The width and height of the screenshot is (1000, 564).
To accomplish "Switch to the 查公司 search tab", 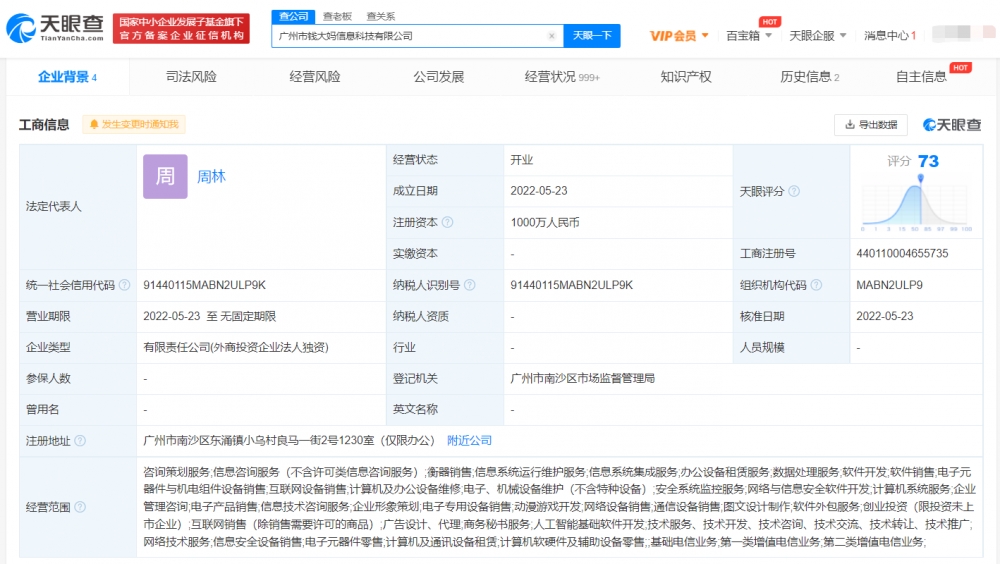I will [x=293, y=16].
